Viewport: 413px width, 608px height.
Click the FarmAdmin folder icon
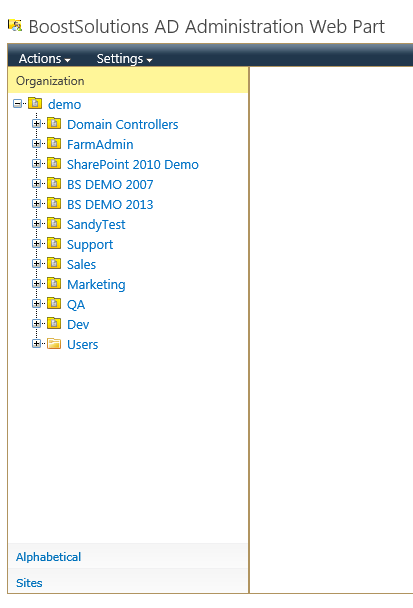coord(54,143)
